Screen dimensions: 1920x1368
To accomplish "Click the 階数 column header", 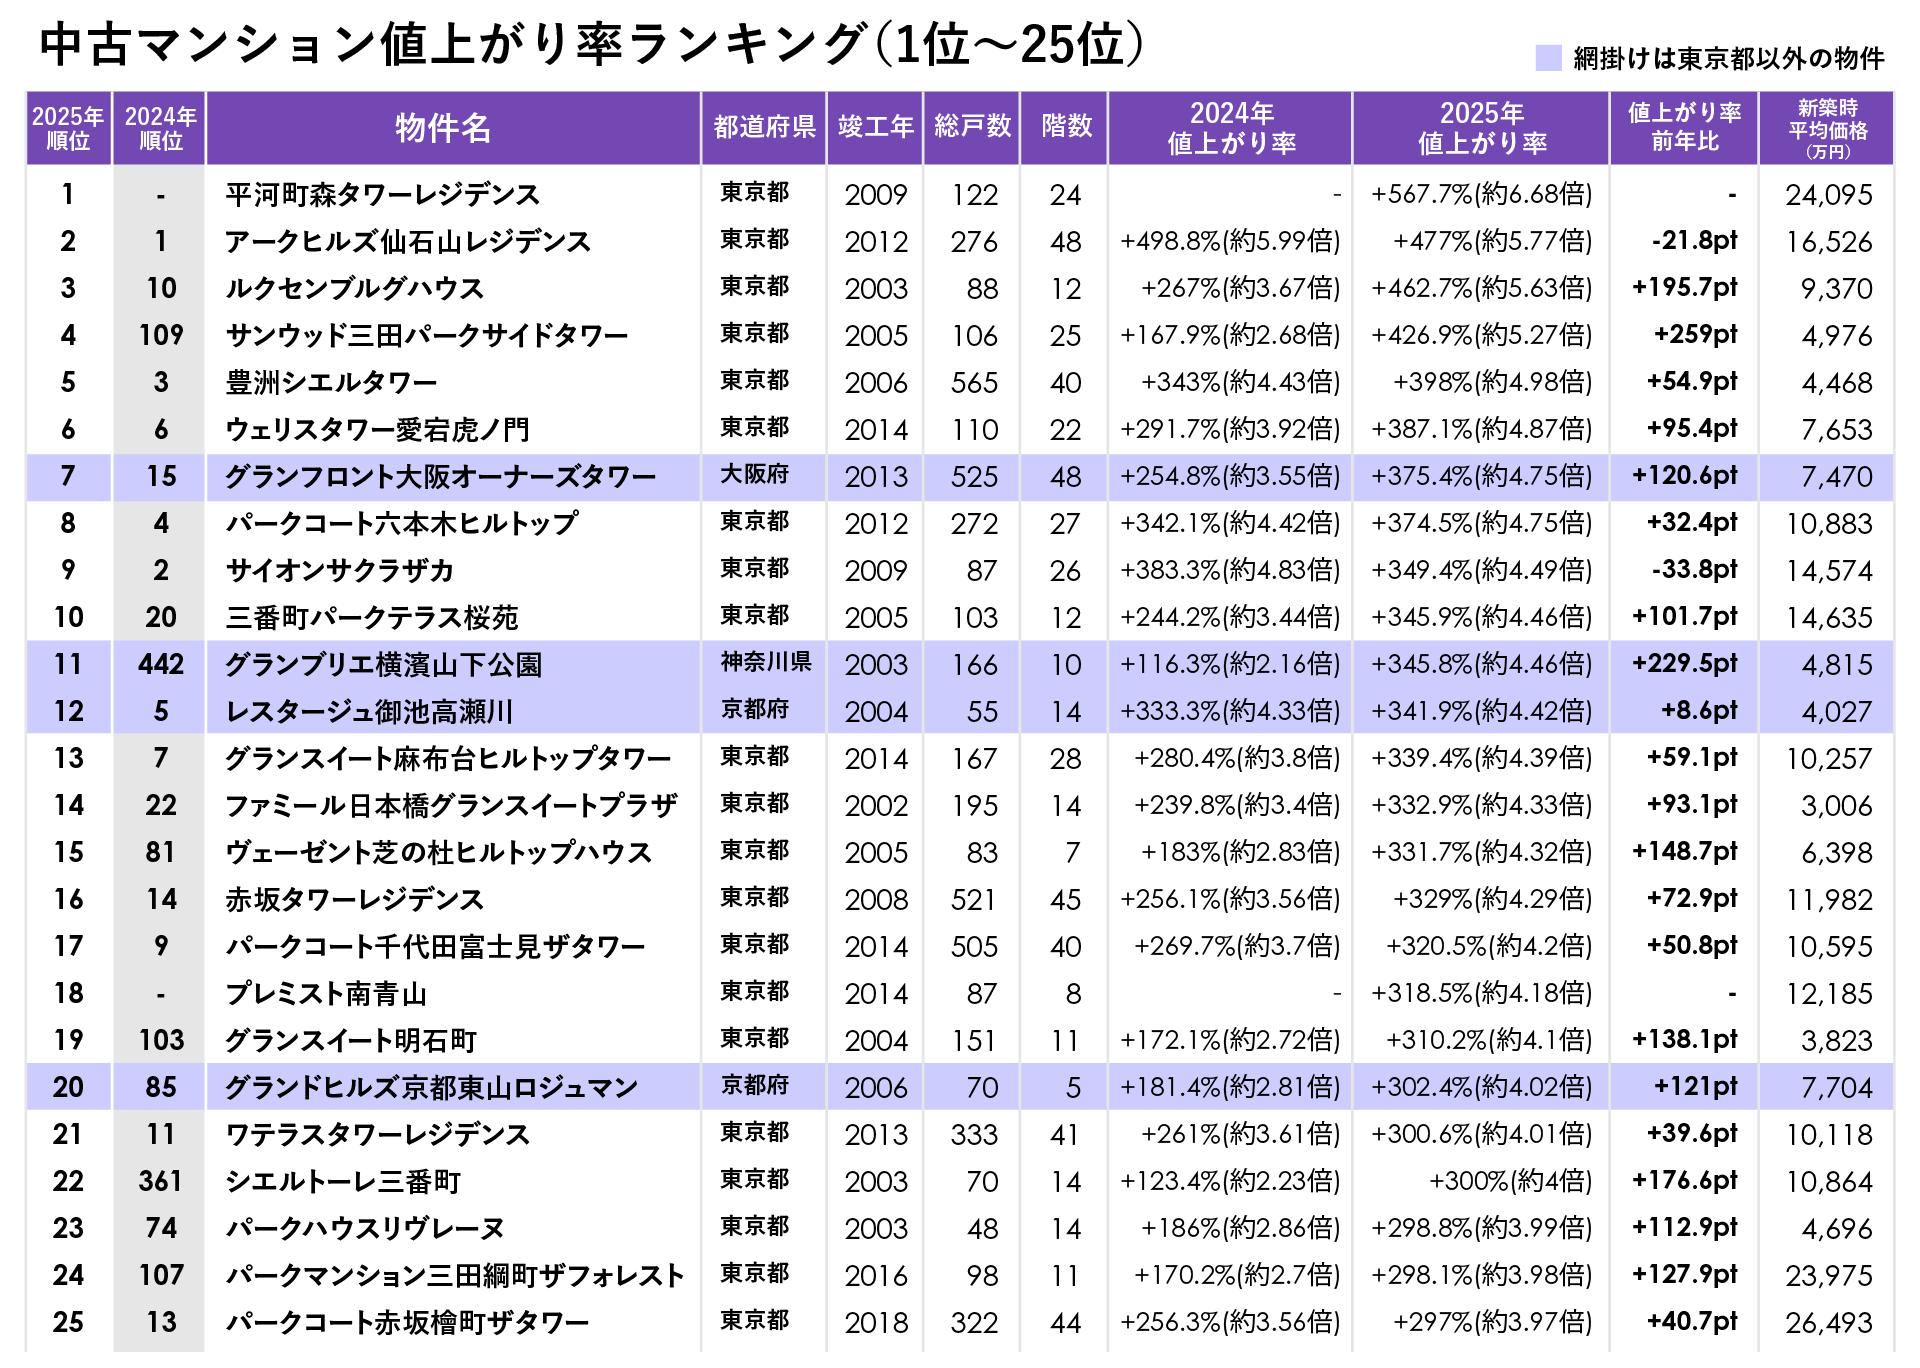I will (x=1066, y=127).
